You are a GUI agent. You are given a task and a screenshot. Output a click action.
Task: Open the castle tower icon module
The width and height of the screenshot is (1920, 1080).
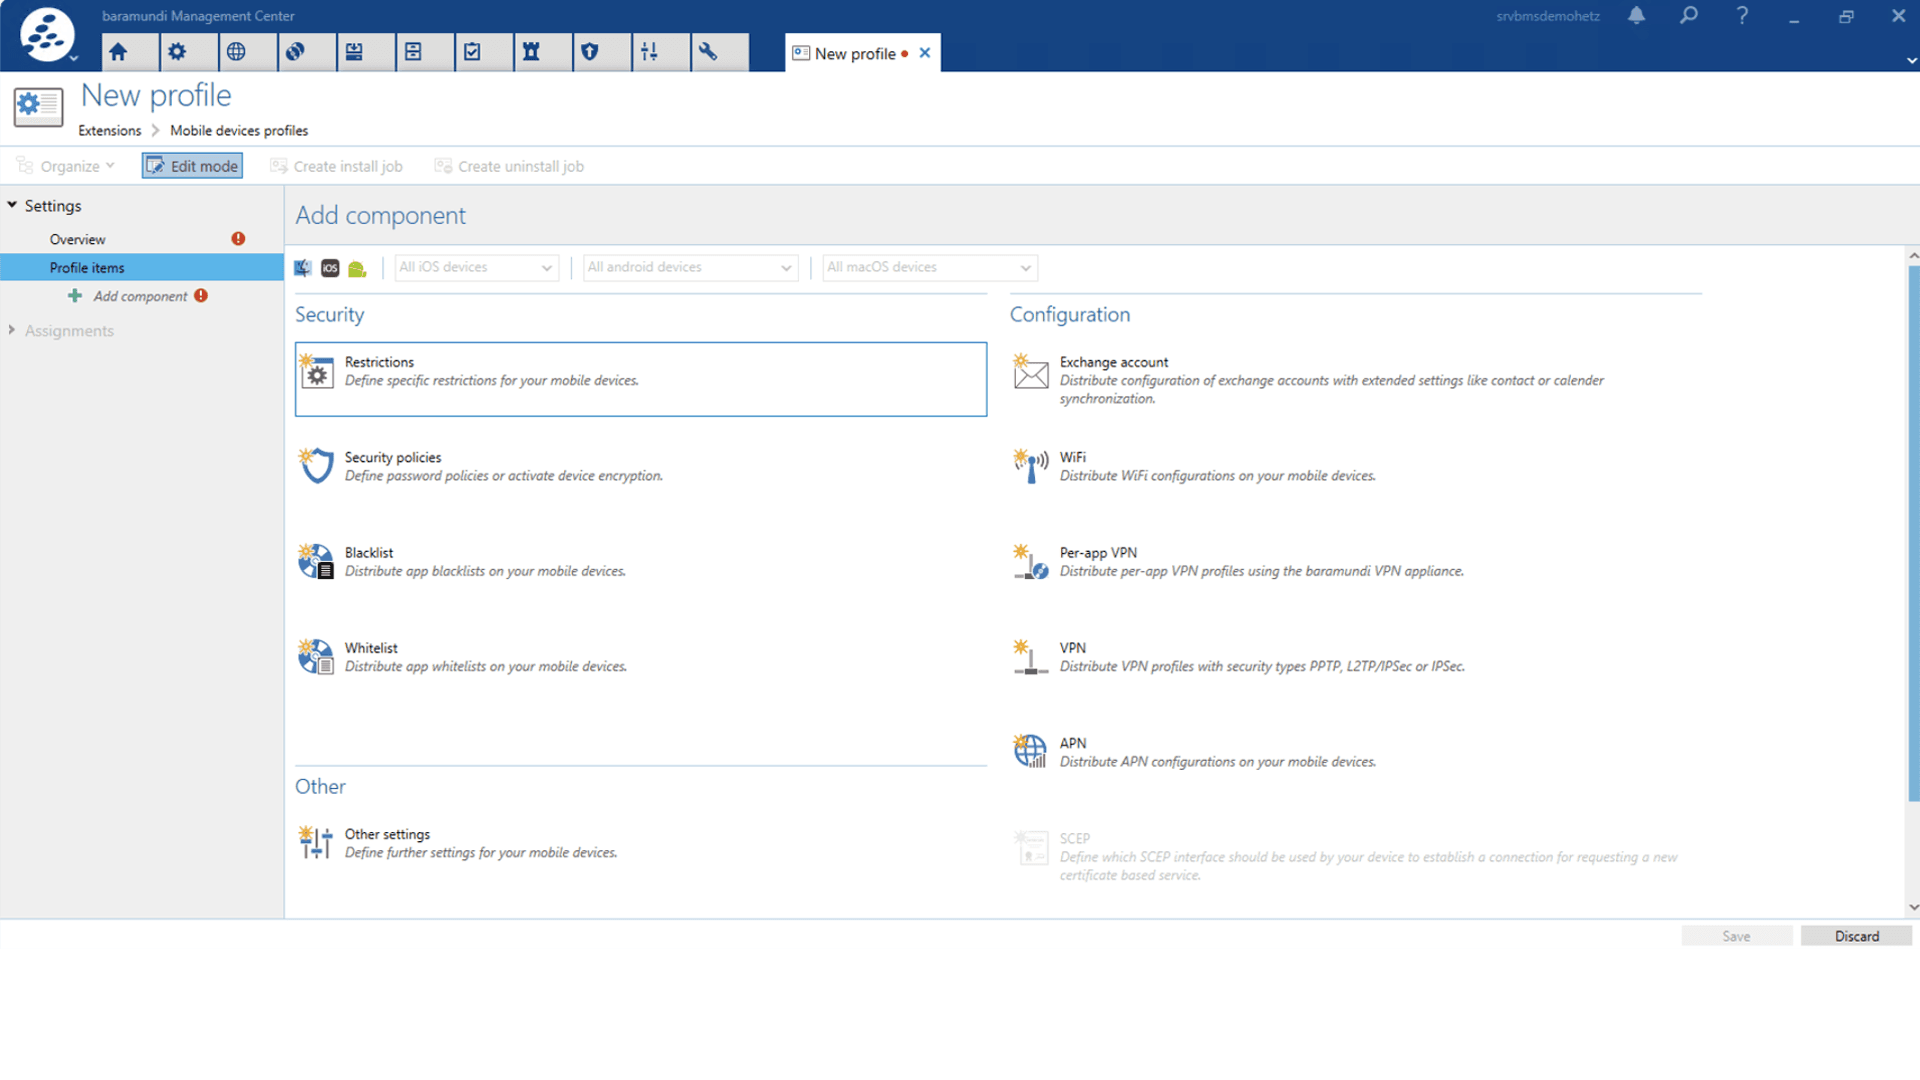click(532, 52)
